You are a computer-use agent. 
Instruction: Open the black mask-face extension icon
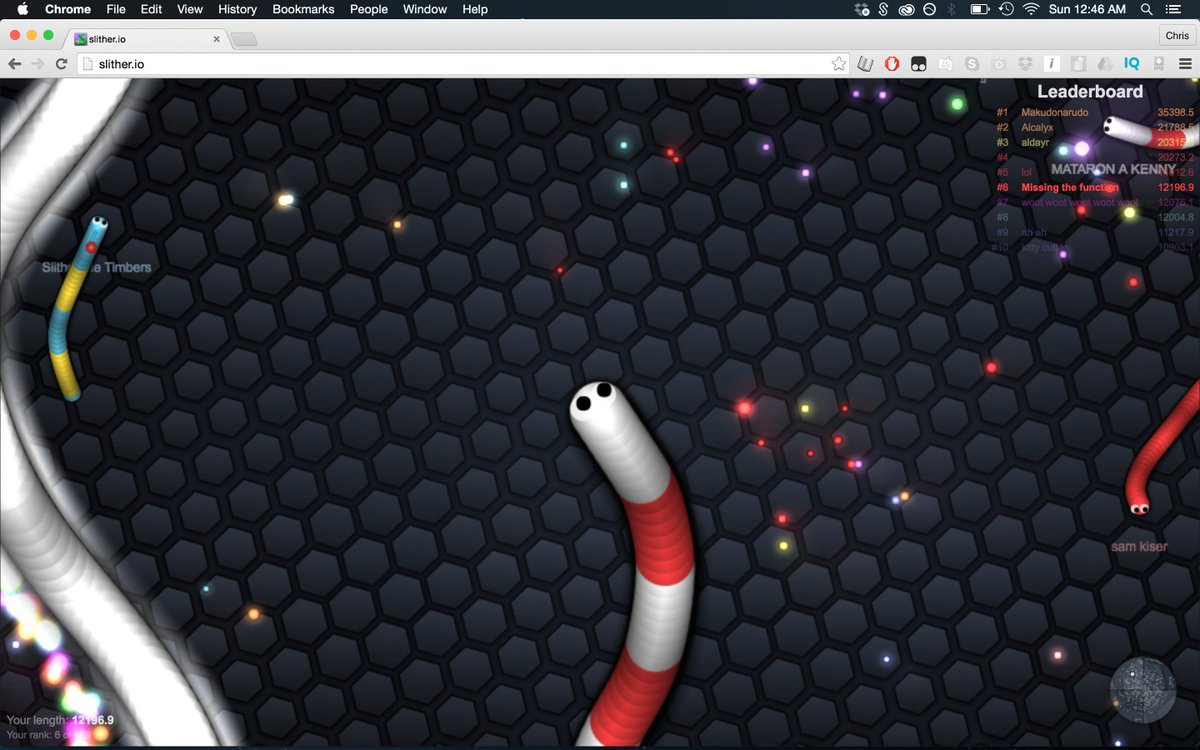point(918,63)
